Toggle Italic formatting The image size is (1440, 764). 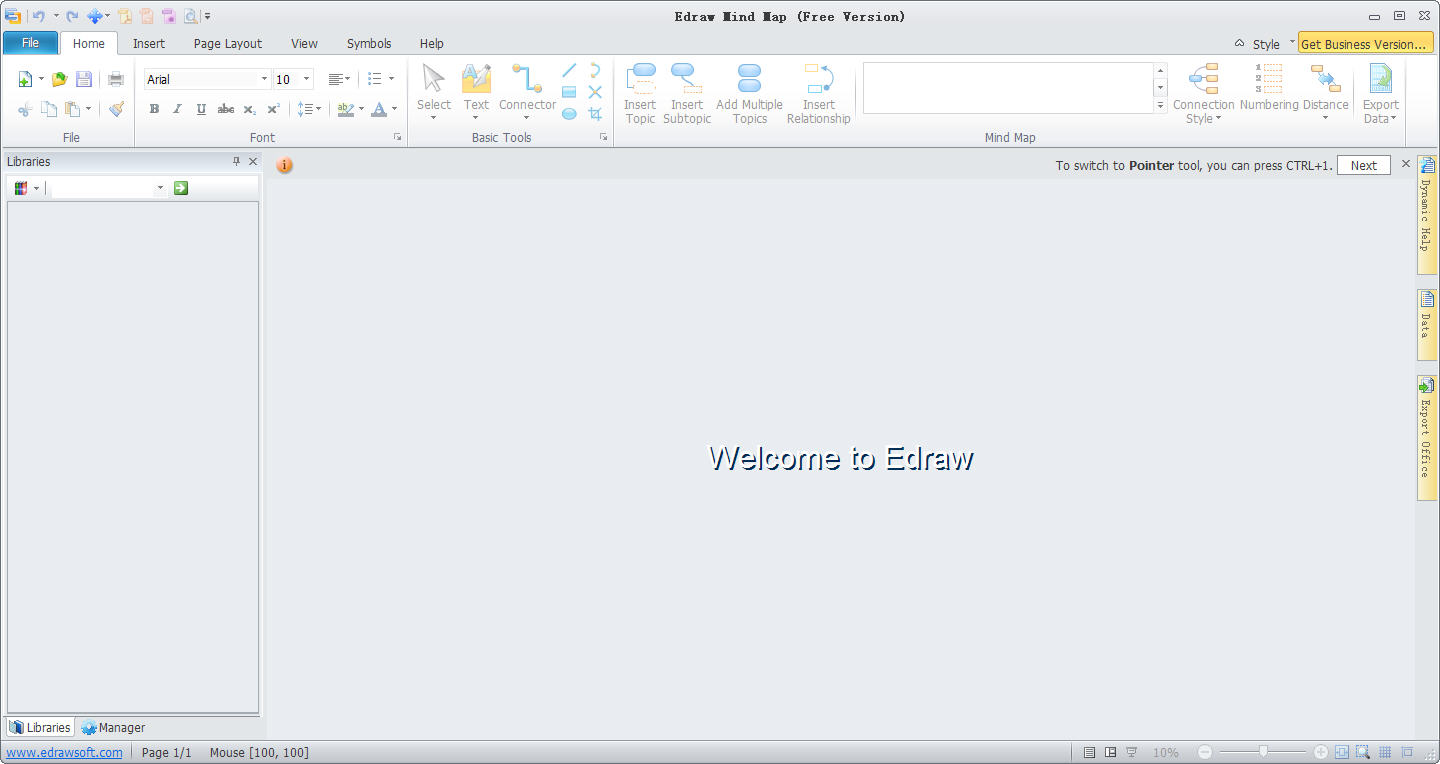(x=177, y=109)
